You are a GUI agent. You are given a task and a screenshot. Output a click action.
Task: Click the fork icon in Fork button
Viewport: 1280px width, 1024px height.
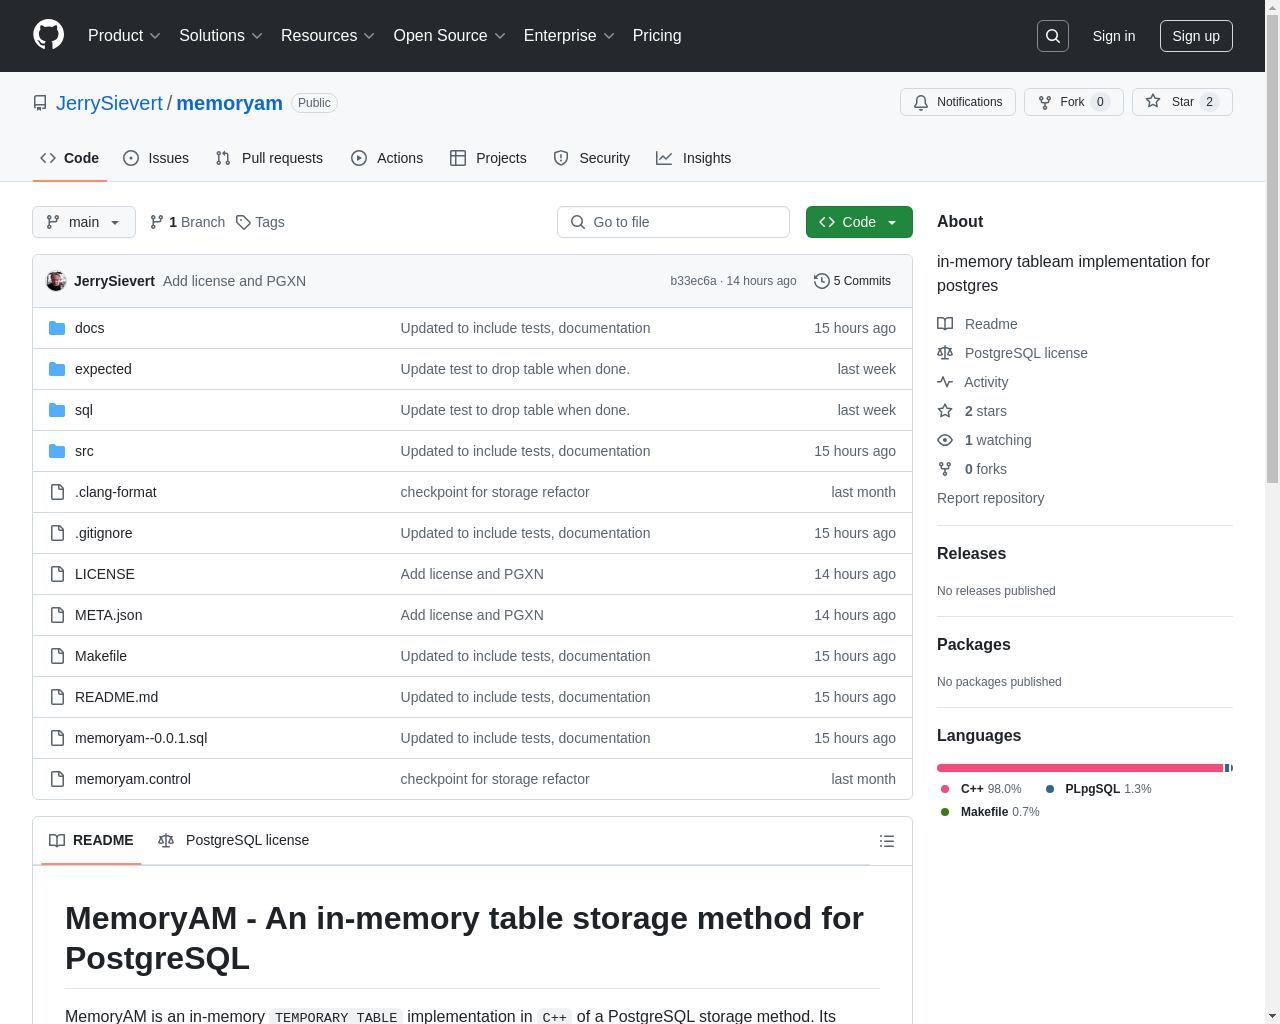[x=1045, y=102]
